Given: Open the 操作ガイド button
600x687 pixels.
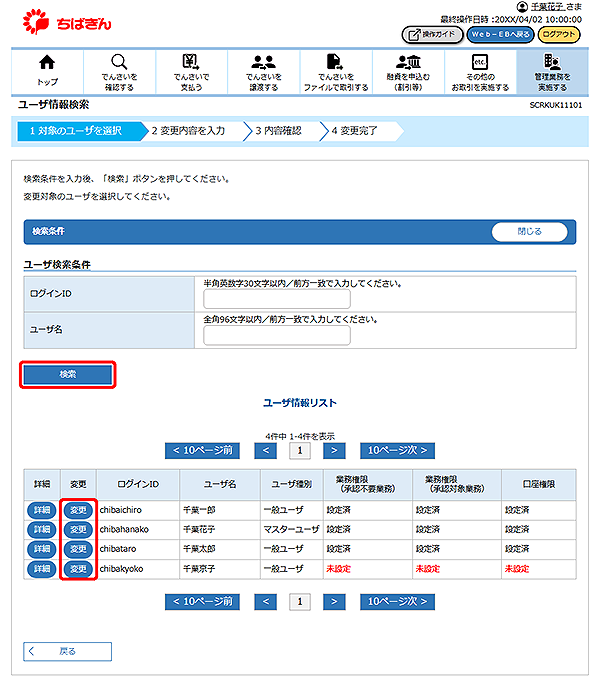Looking at the screenshot, I should point(432,35).
